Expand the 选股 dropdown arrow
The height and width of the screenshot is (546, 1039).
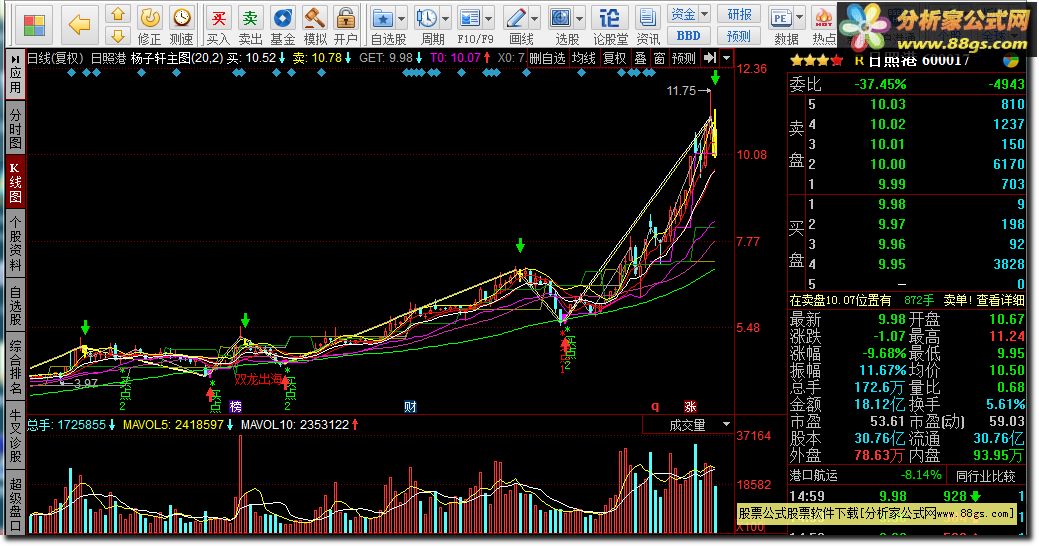click(x=580, y=19)
